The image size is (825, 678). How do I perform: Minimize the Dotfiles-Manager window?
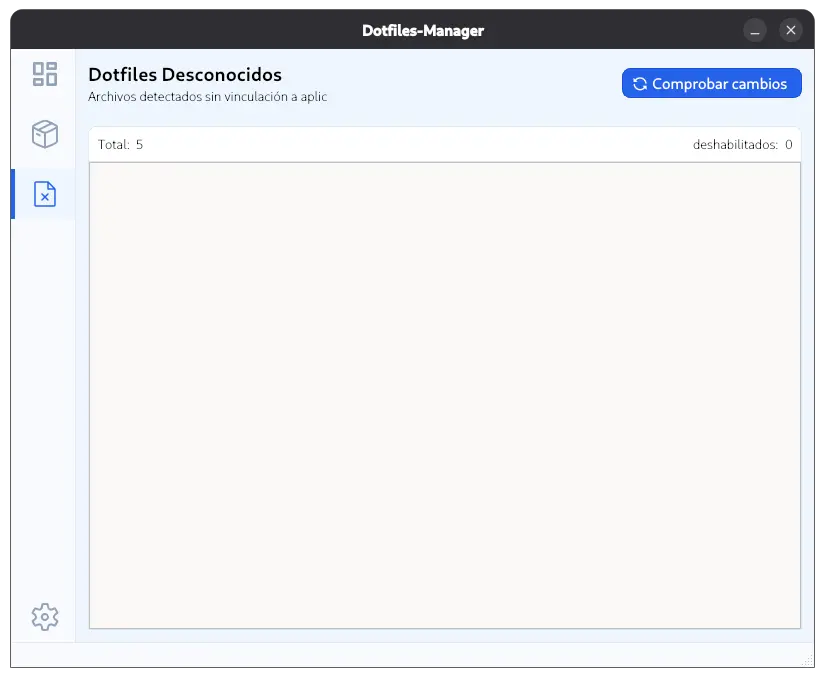coord(757,30)
